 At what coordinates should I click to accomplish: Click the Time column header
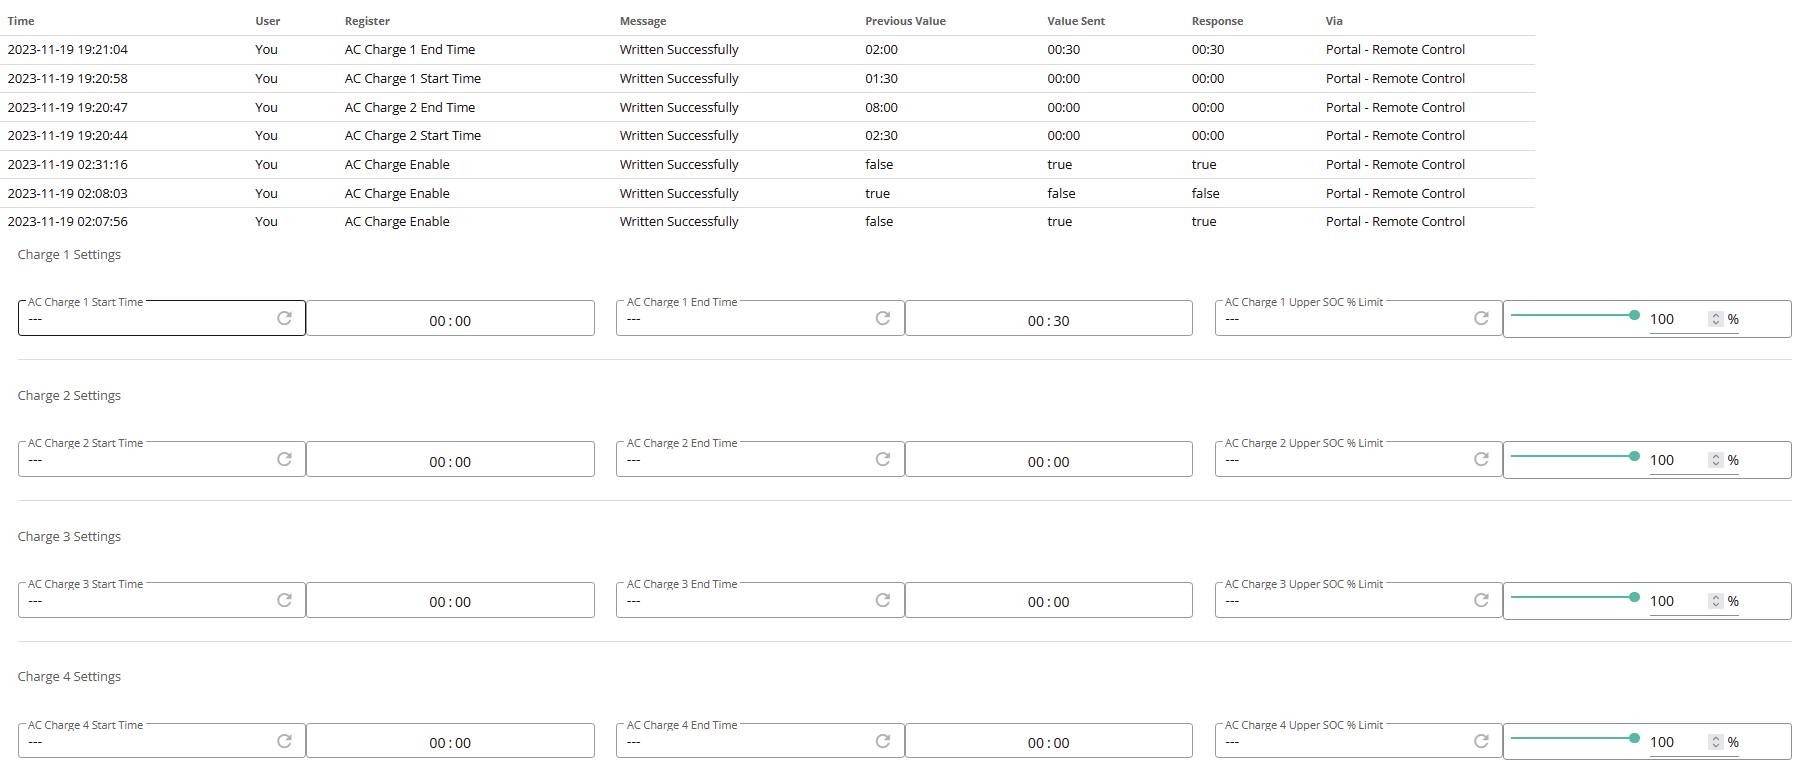(x=21, y=21)
